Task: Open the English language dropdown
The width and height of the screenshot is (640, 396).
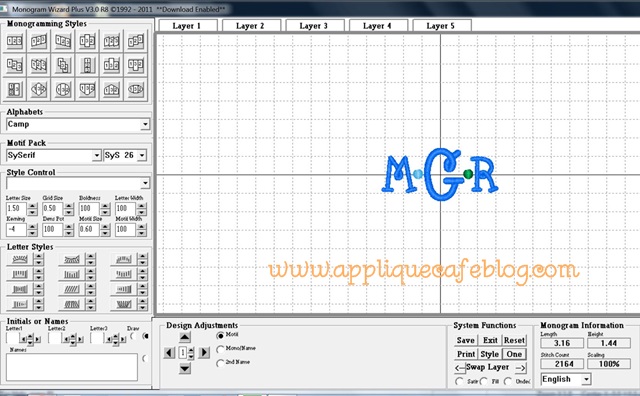Action: tap(566, 379)
